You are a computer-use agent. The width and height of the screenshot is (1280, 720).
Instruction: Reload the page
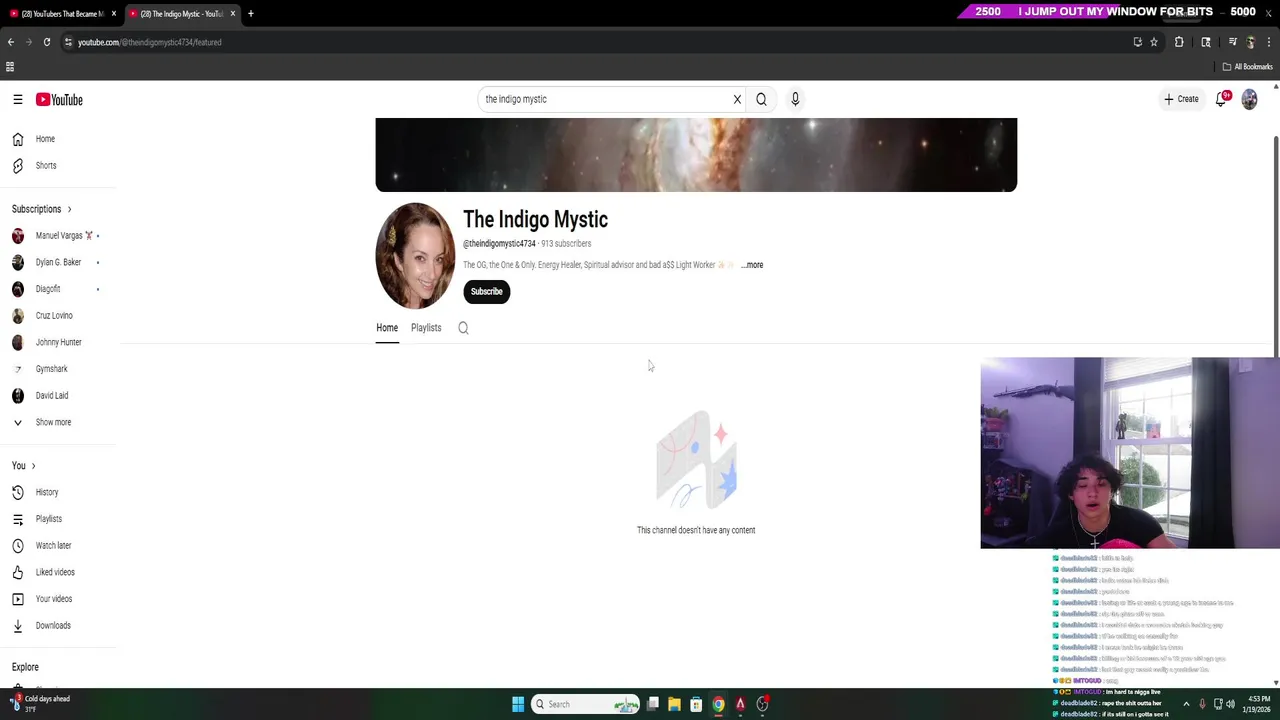(x=46, y=42)
